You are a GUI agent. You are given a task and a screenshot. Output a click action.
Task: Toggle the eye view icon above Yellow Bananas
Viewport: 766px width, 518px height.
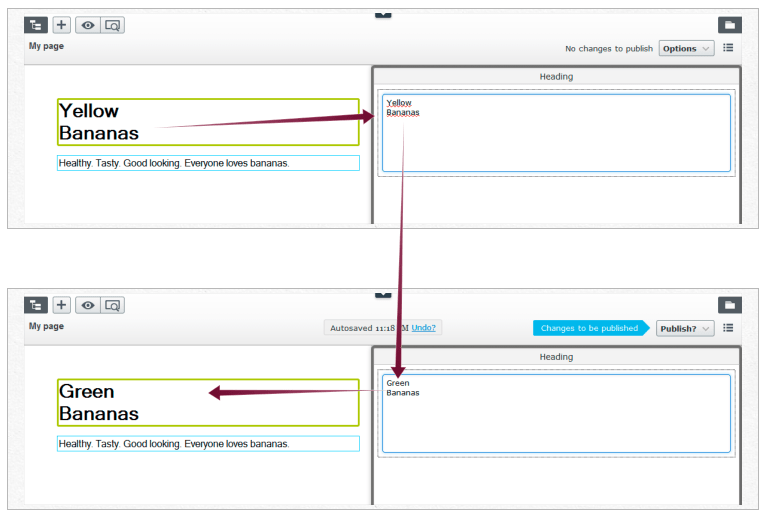point(88,25)
